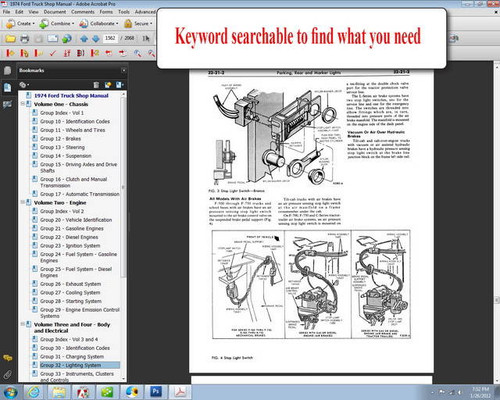500x400 pixels.
Task: Open the Forms menu
Action: tap(106, 12)
